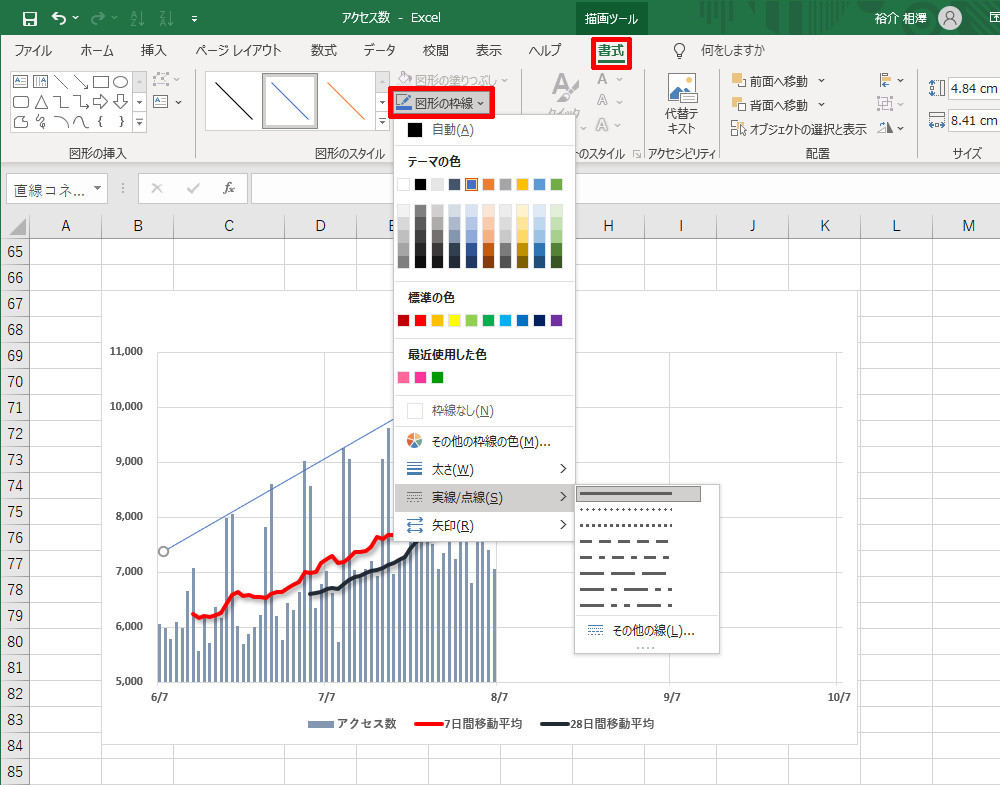Screen dimensions: 1000x785
Task: Sort ascending from the quick access toolbar
Action: [137, 18]
